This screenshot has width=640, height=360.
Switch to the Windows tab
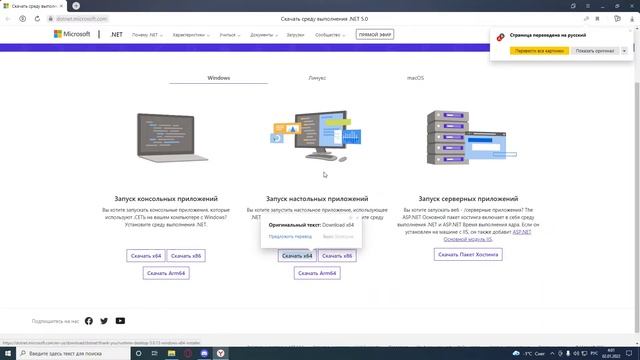tap(218, 78)
